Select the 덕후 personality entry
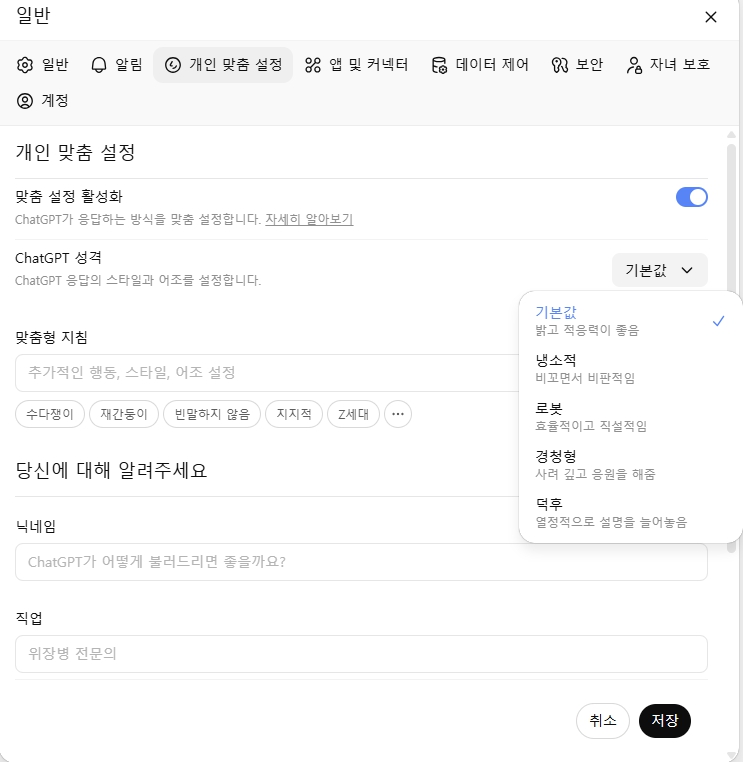 point(610,512)
